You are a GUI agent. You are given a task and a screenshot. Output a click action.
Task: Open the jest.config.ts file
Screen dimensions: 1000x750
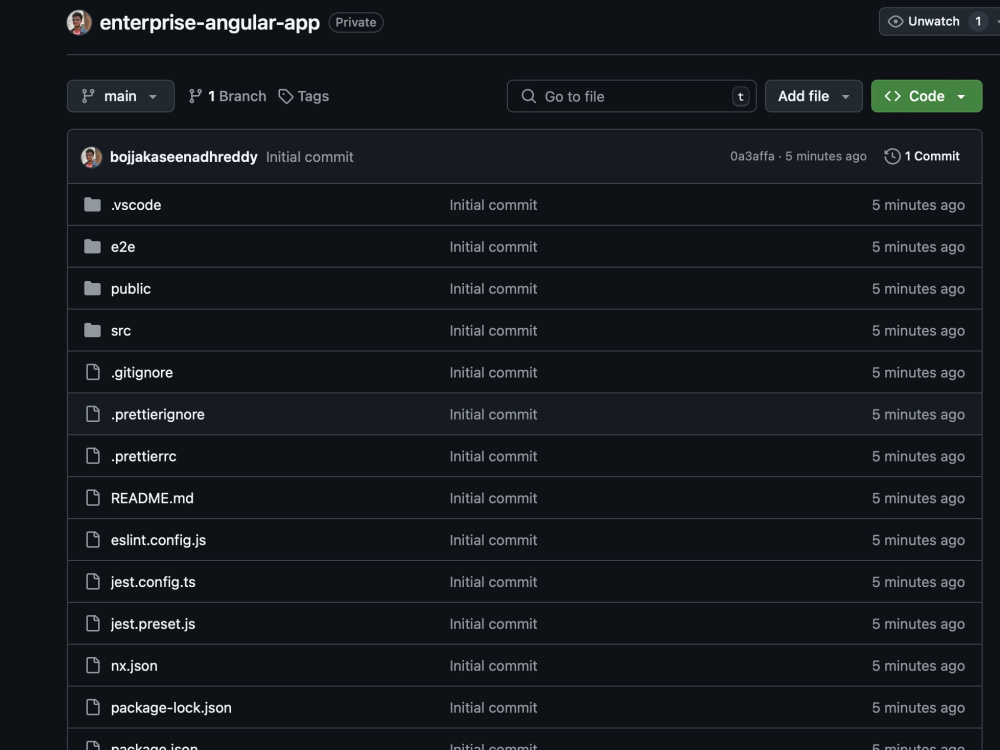tap(153, 582)
